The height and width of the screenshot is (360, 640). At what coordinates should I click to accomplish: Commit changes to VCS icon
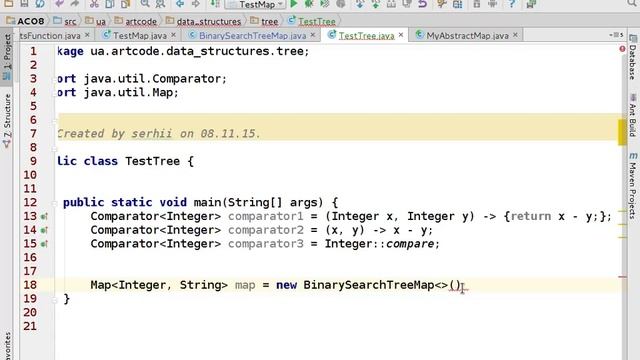(376, 4)
